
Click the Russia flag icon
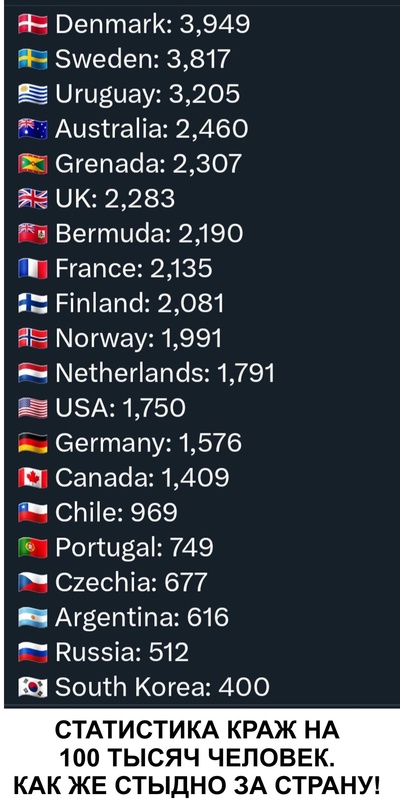click(x=33, y=653)
